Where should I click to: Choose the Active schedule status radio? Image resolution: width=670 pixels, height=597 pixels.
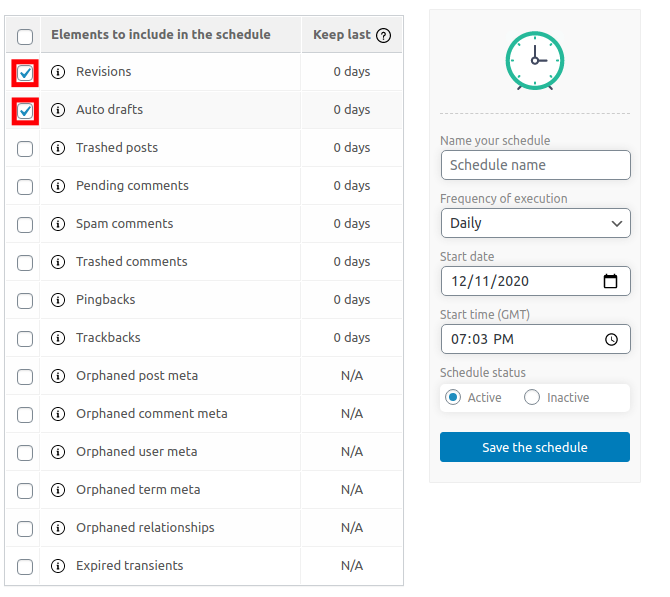[x=453, y=397]
